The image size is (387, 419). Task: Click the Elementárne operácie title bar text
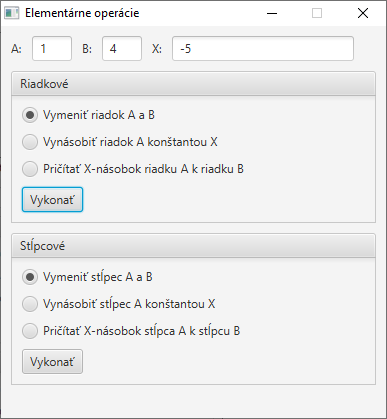(82, 13)
